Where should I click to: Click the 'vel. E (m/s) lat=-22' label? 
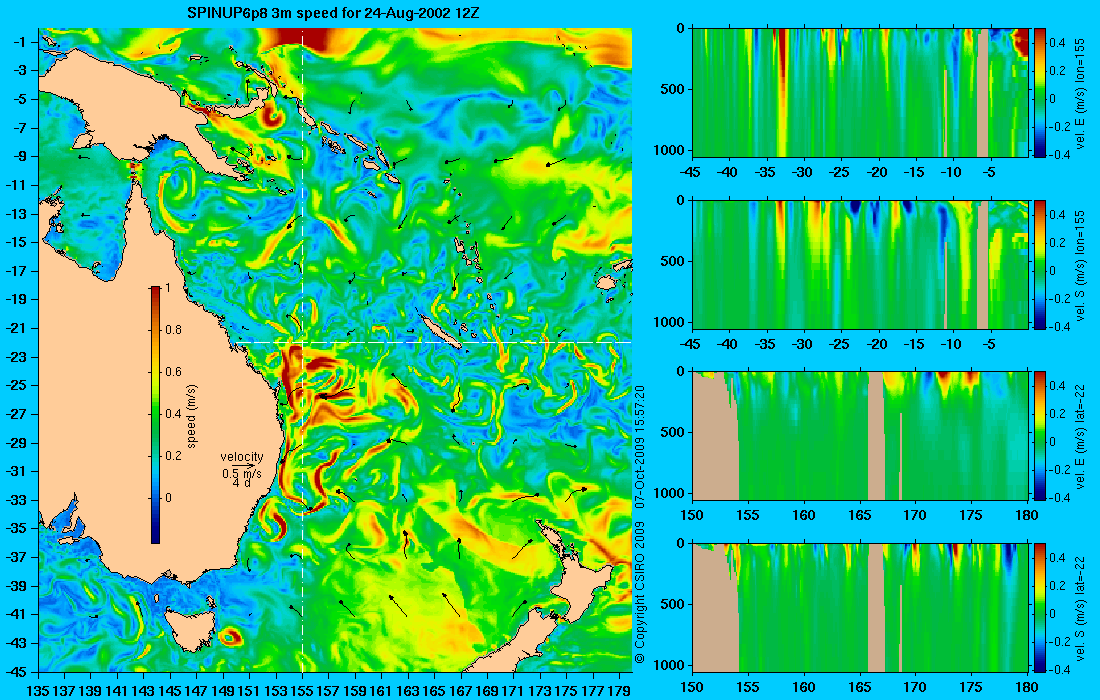coord(1080,436)
